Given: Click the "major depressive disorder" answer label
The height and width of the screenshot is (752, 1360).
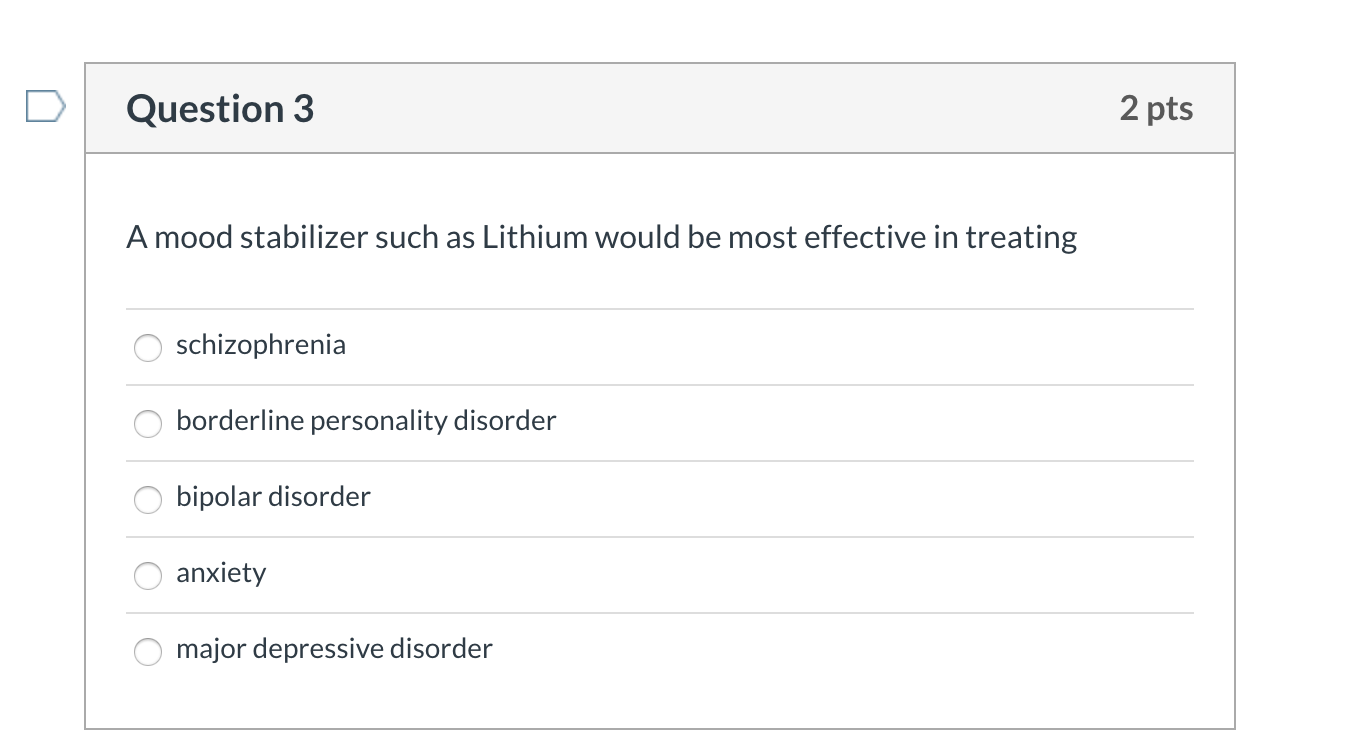Looking at the screenshot, I should coord(334,649).
